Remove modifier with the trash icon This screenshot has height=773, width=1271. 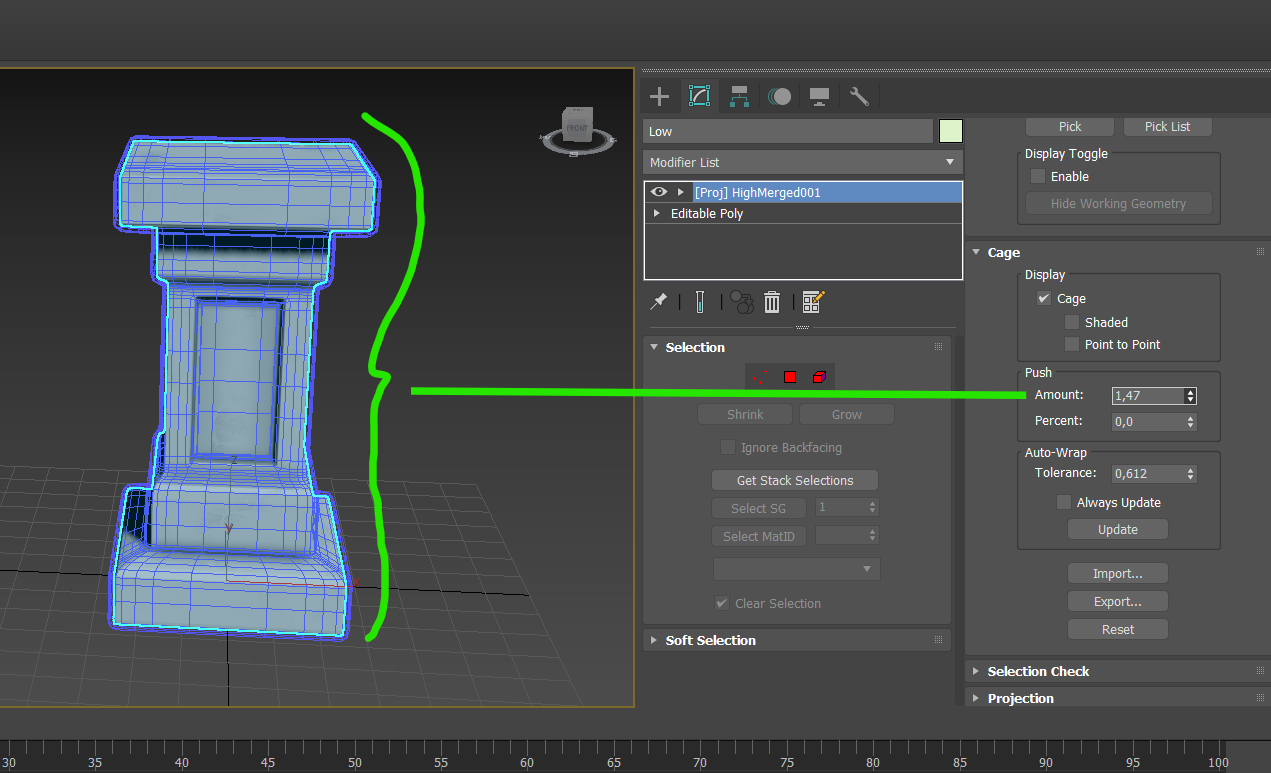772,302
